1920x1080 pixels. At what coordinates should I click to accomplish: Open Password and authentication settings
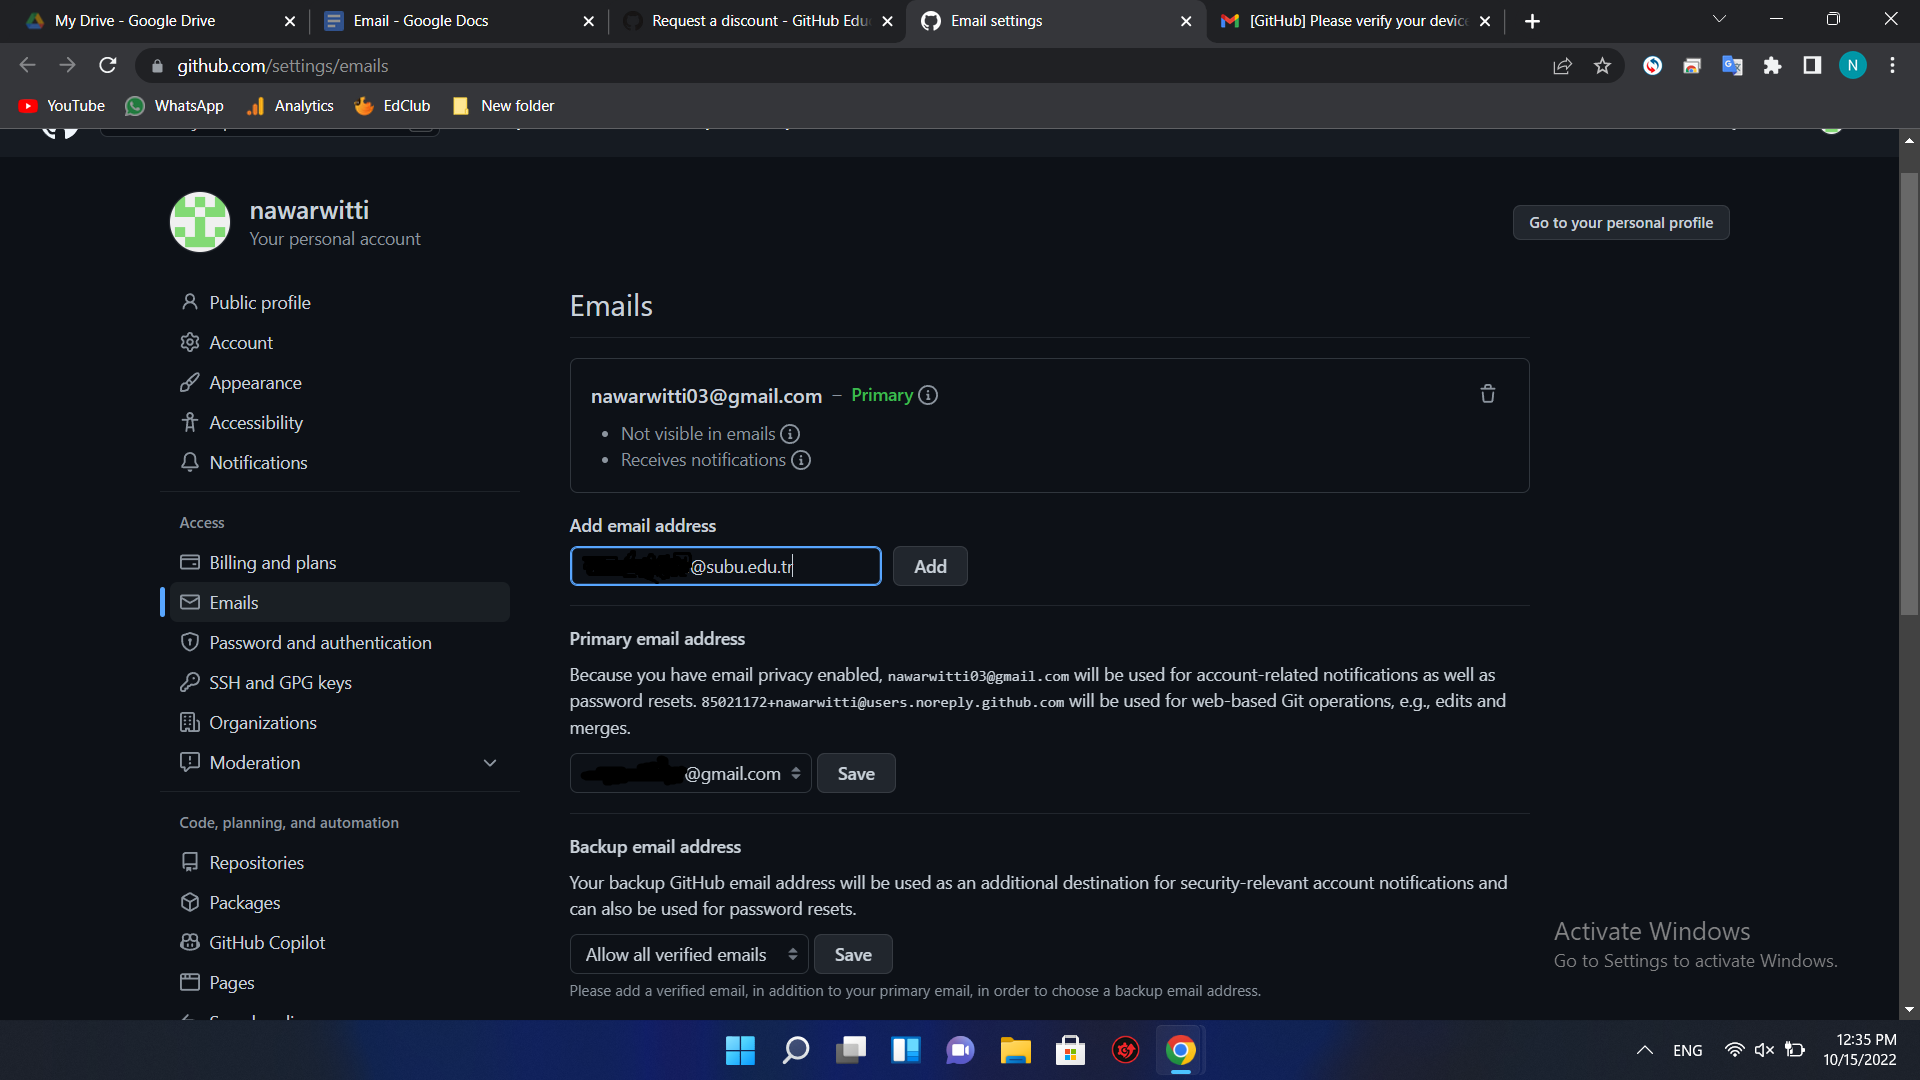(320, 643)
